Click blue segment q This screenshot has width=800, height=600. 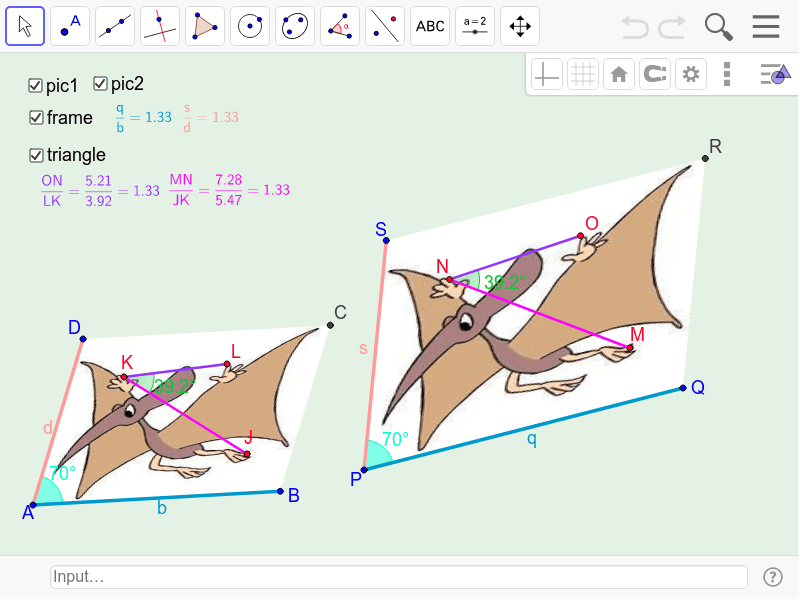(x=523, y=429)
